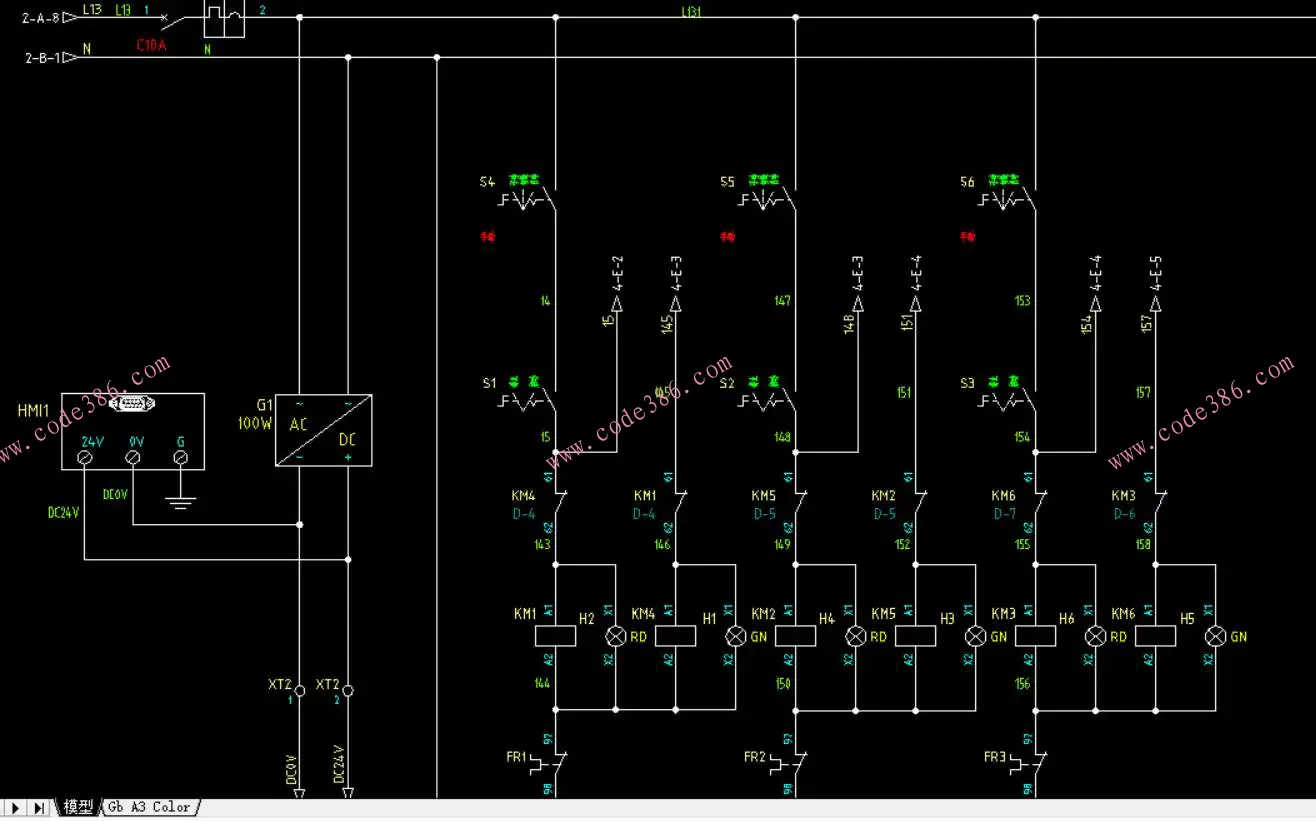
Task: Jump to last layout tab arrow
Action: (x=39, y=807)
